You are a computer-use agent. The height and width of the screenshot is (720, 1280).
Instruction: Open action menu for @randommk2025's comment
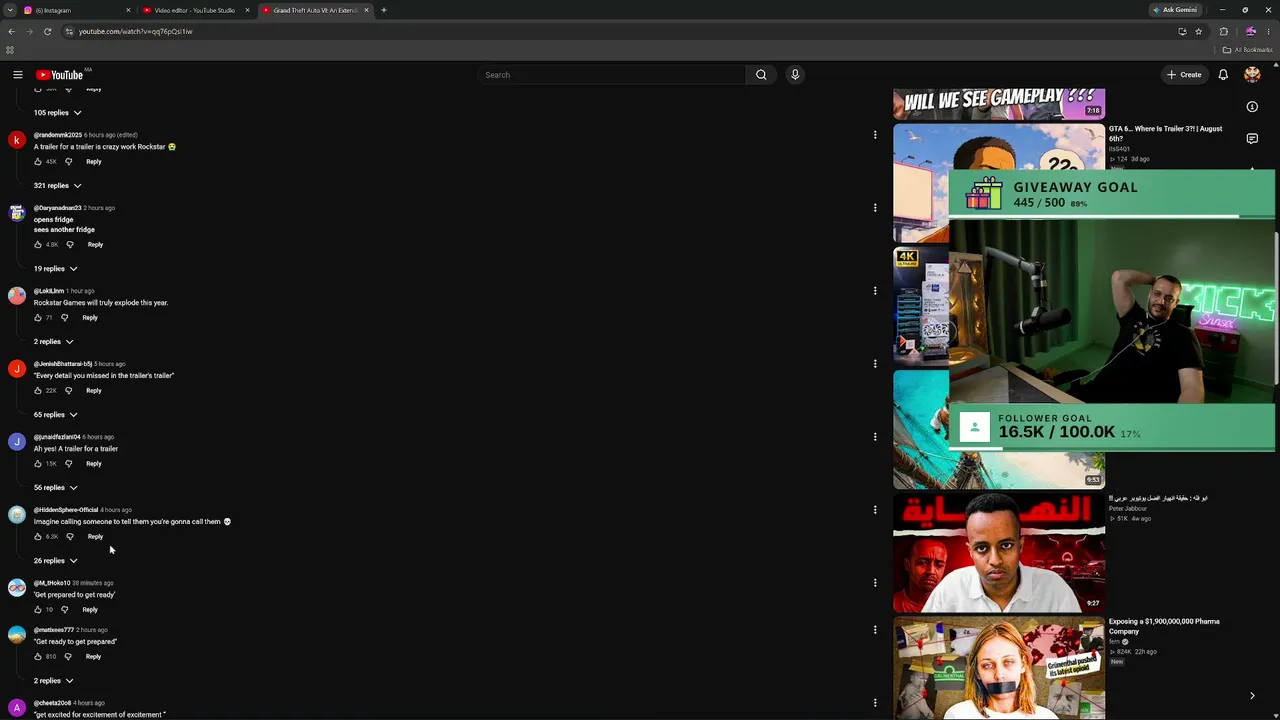point(875,135)
